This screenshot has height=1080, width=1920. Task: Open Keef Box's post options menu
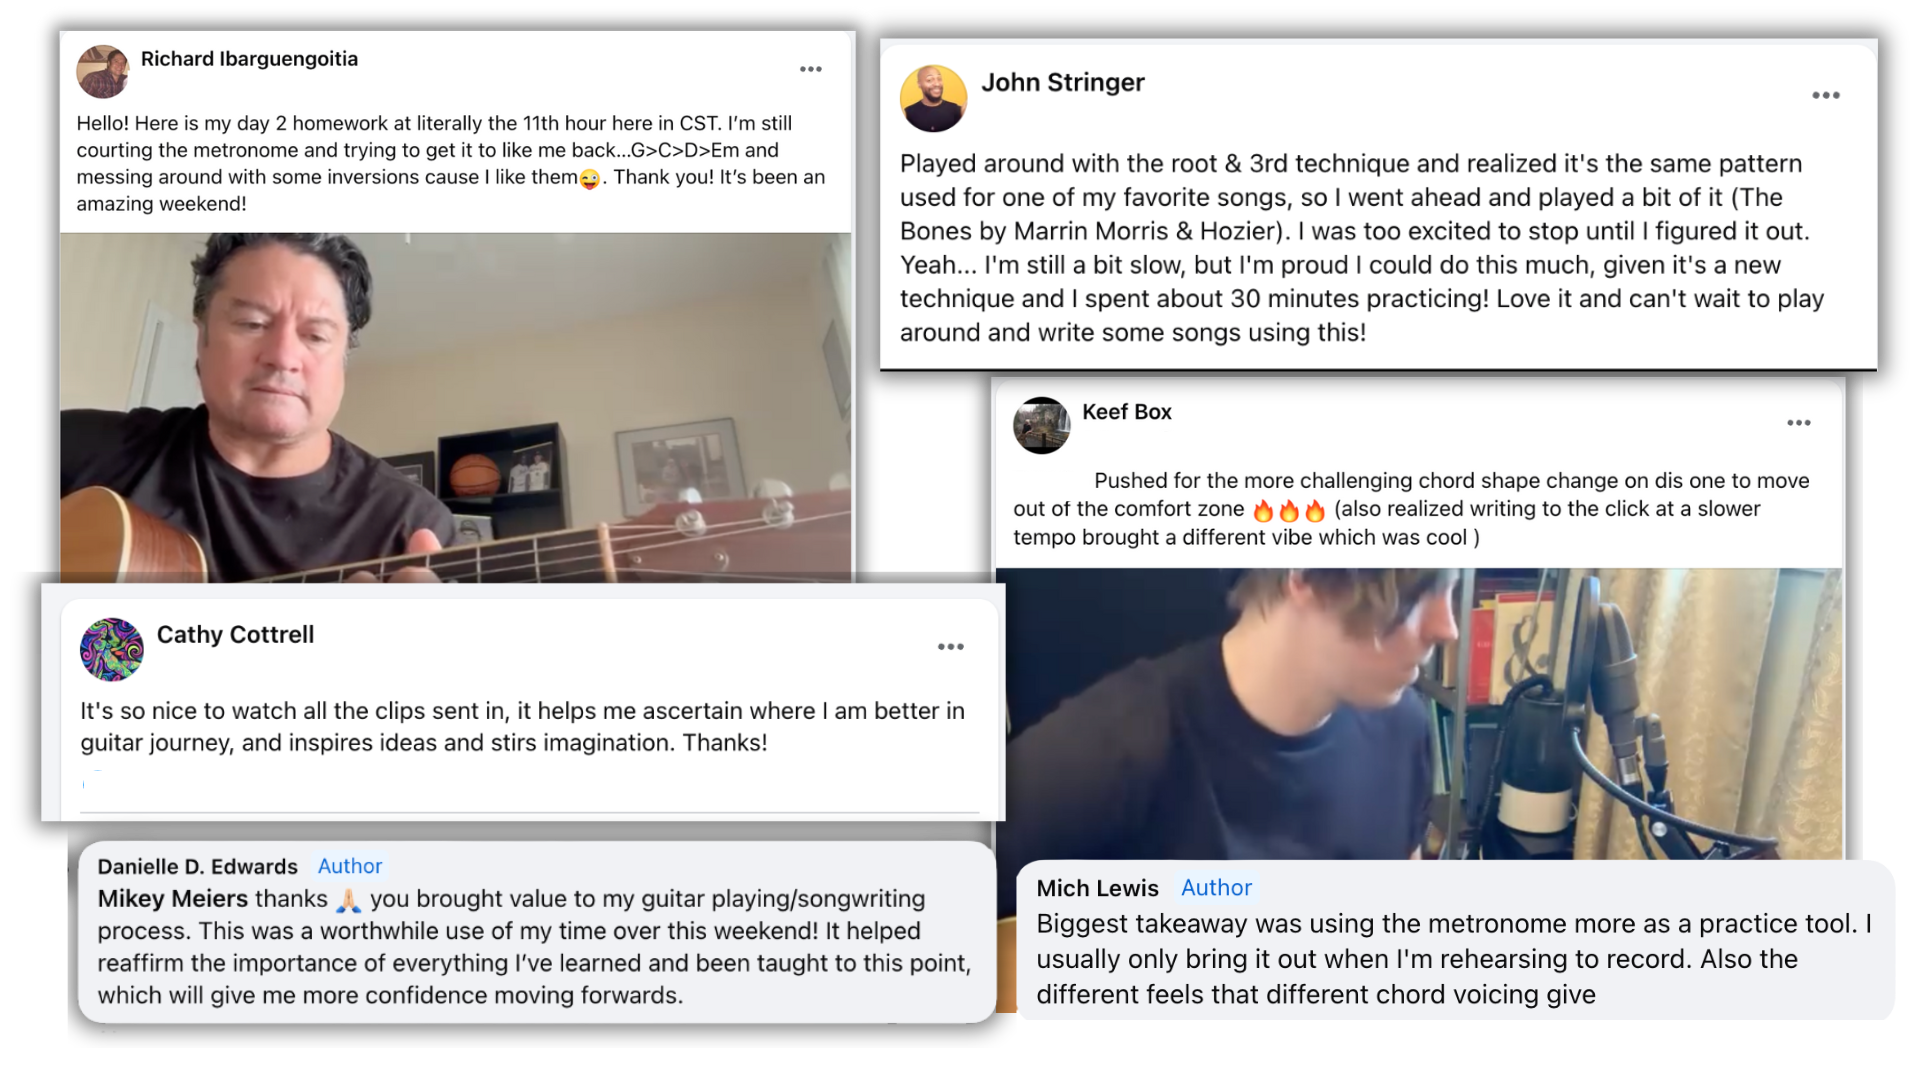coord(1799,423)
